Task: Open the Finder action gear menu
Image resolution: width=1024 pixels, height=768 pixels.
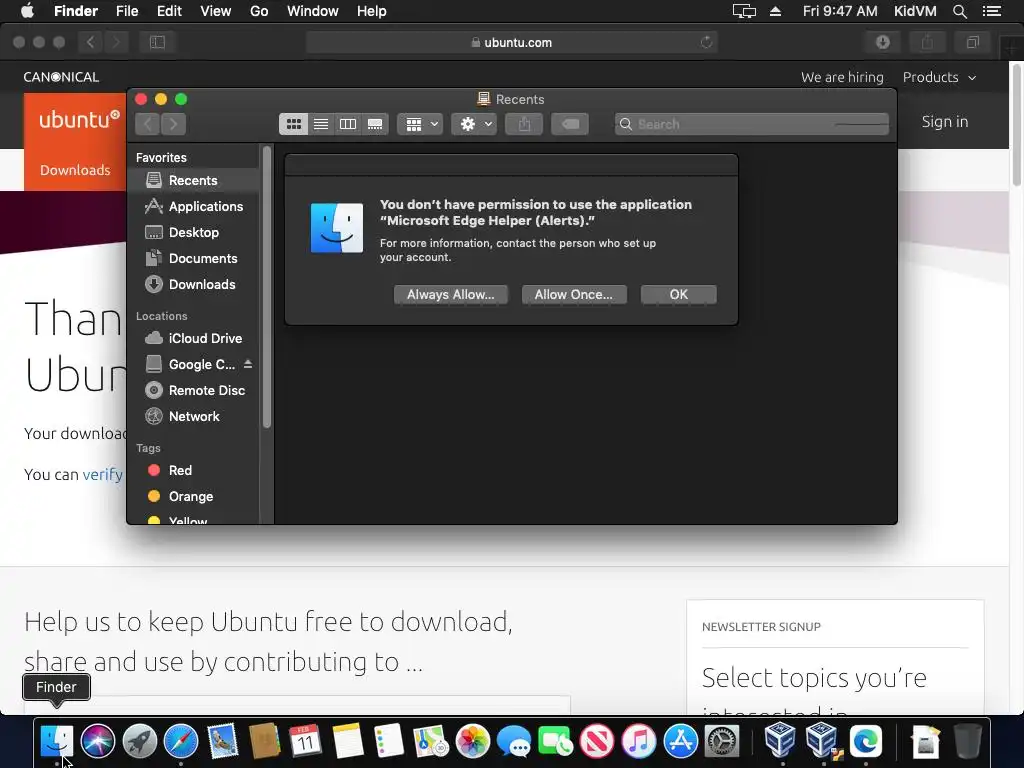Action: coord(474,124)
